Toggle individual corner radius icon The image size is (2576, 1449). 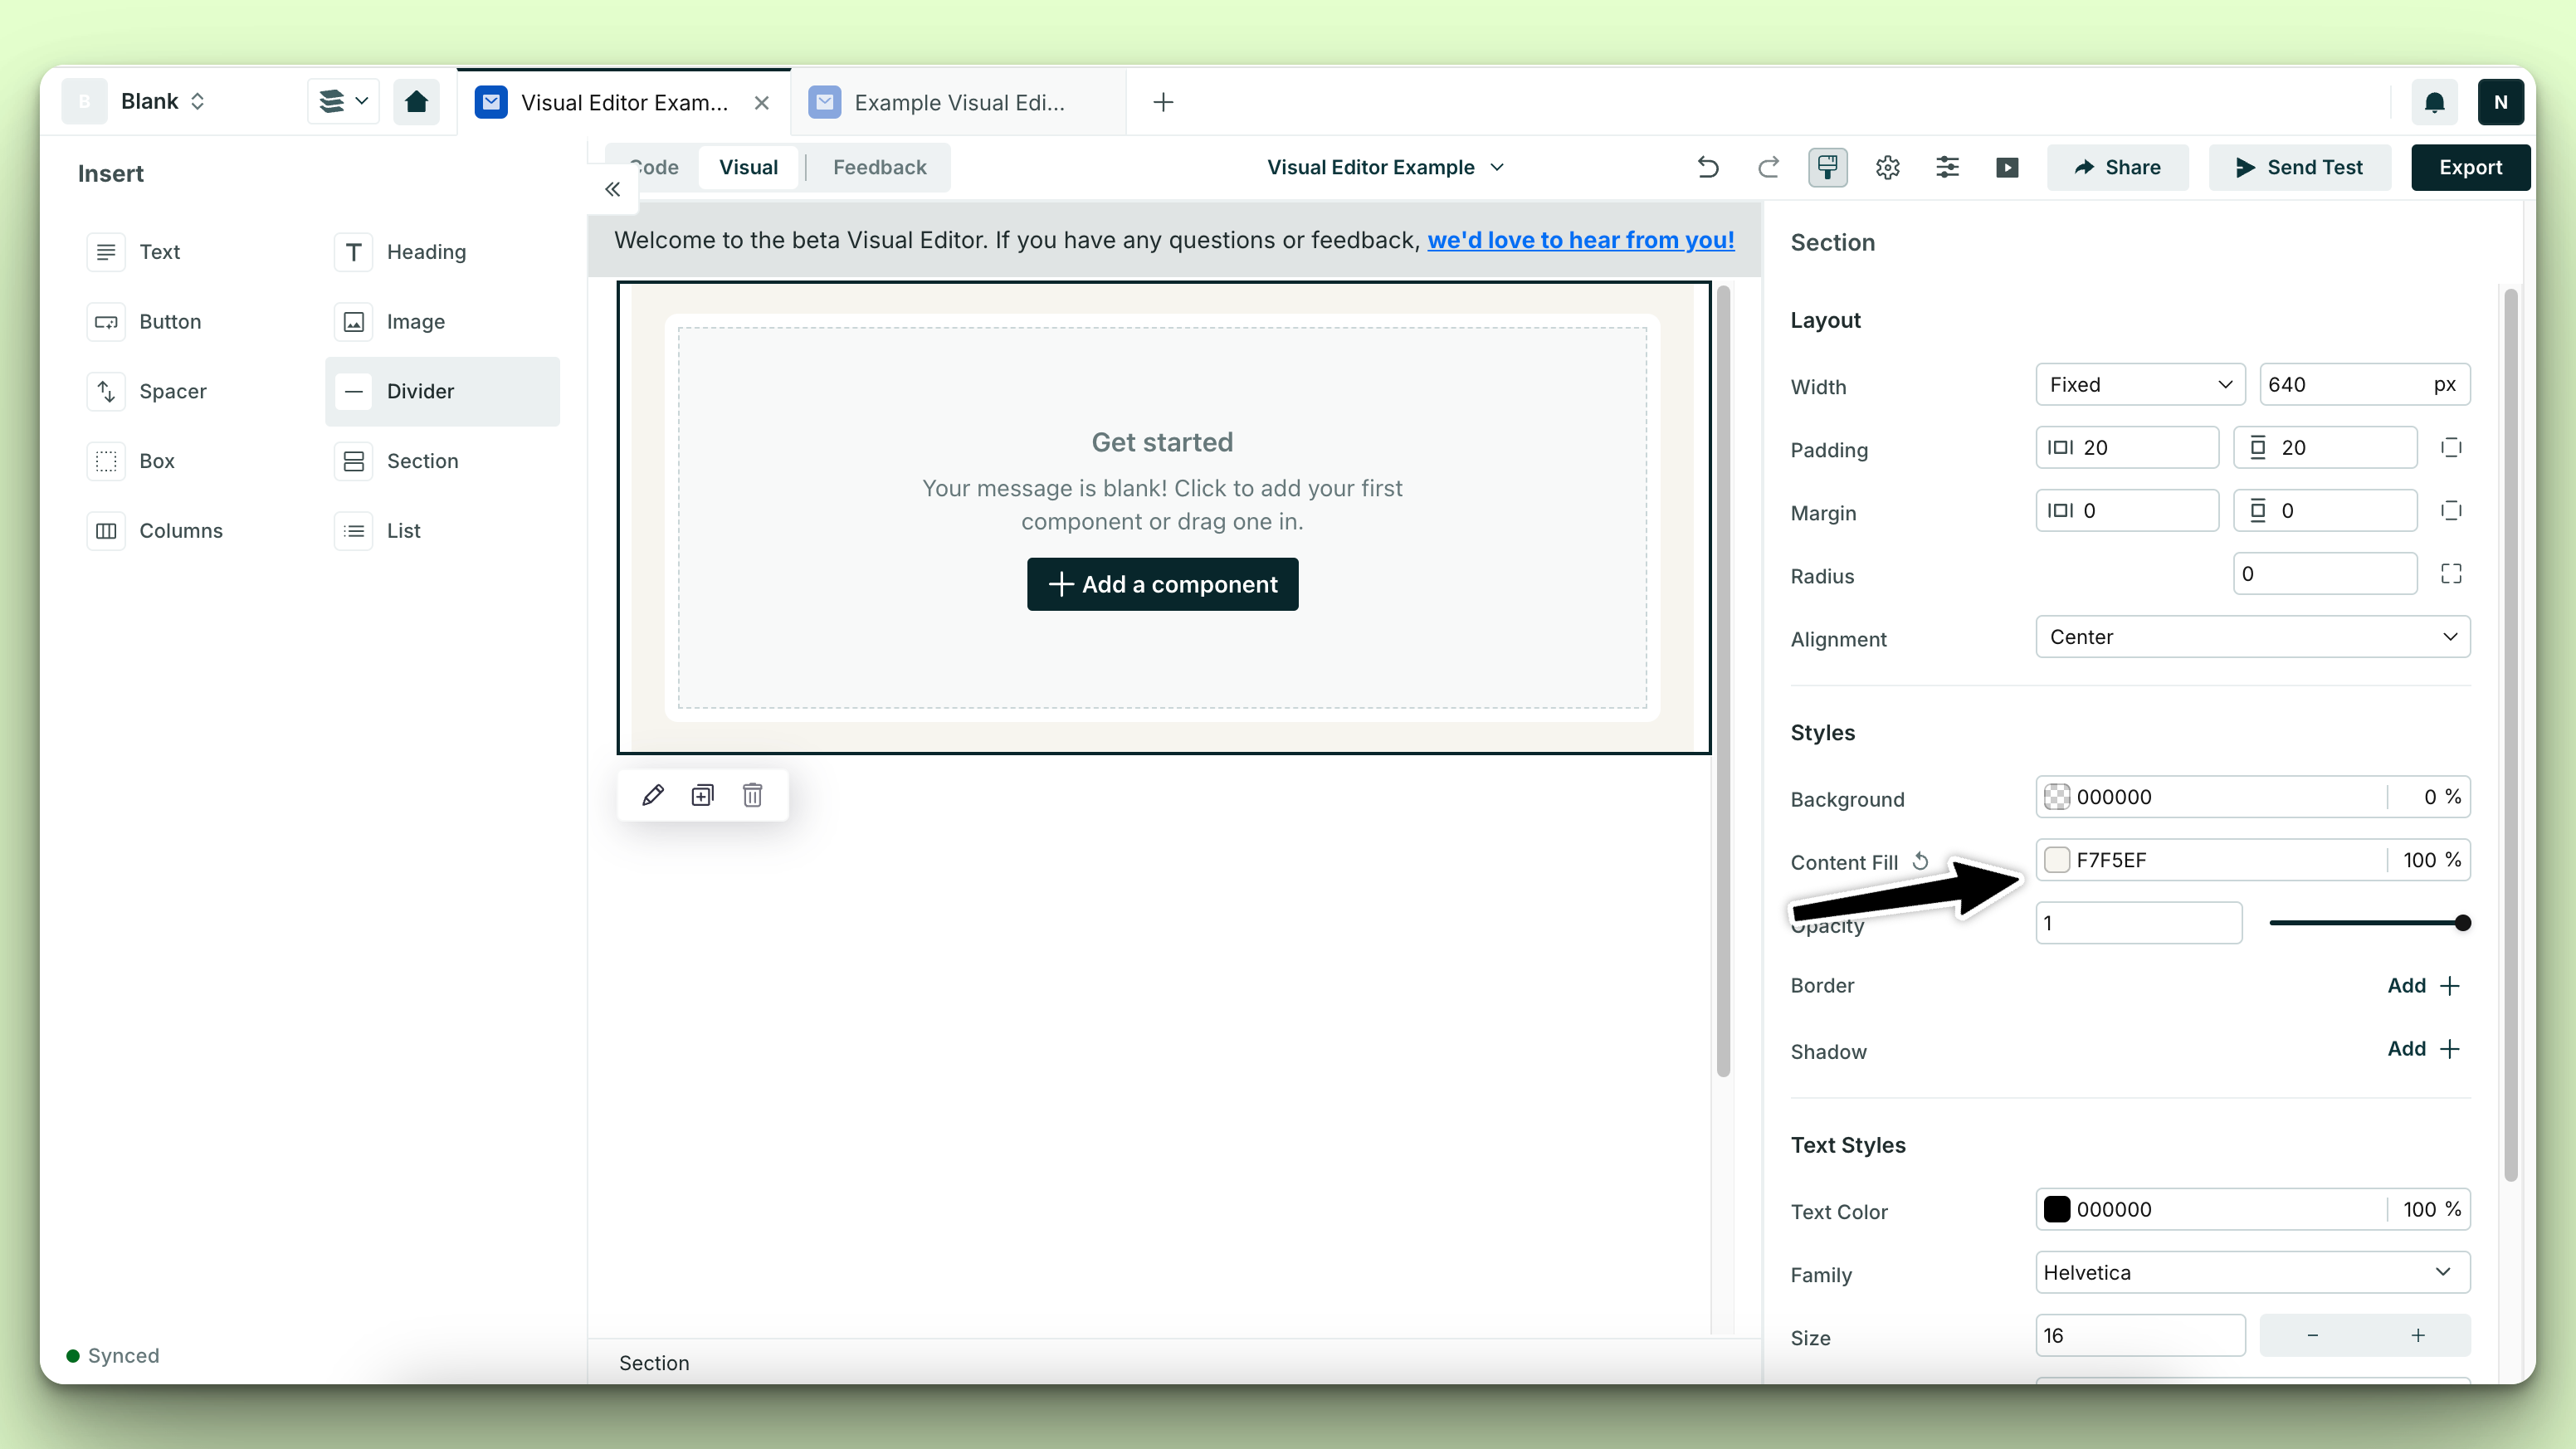coord(2450,574)
